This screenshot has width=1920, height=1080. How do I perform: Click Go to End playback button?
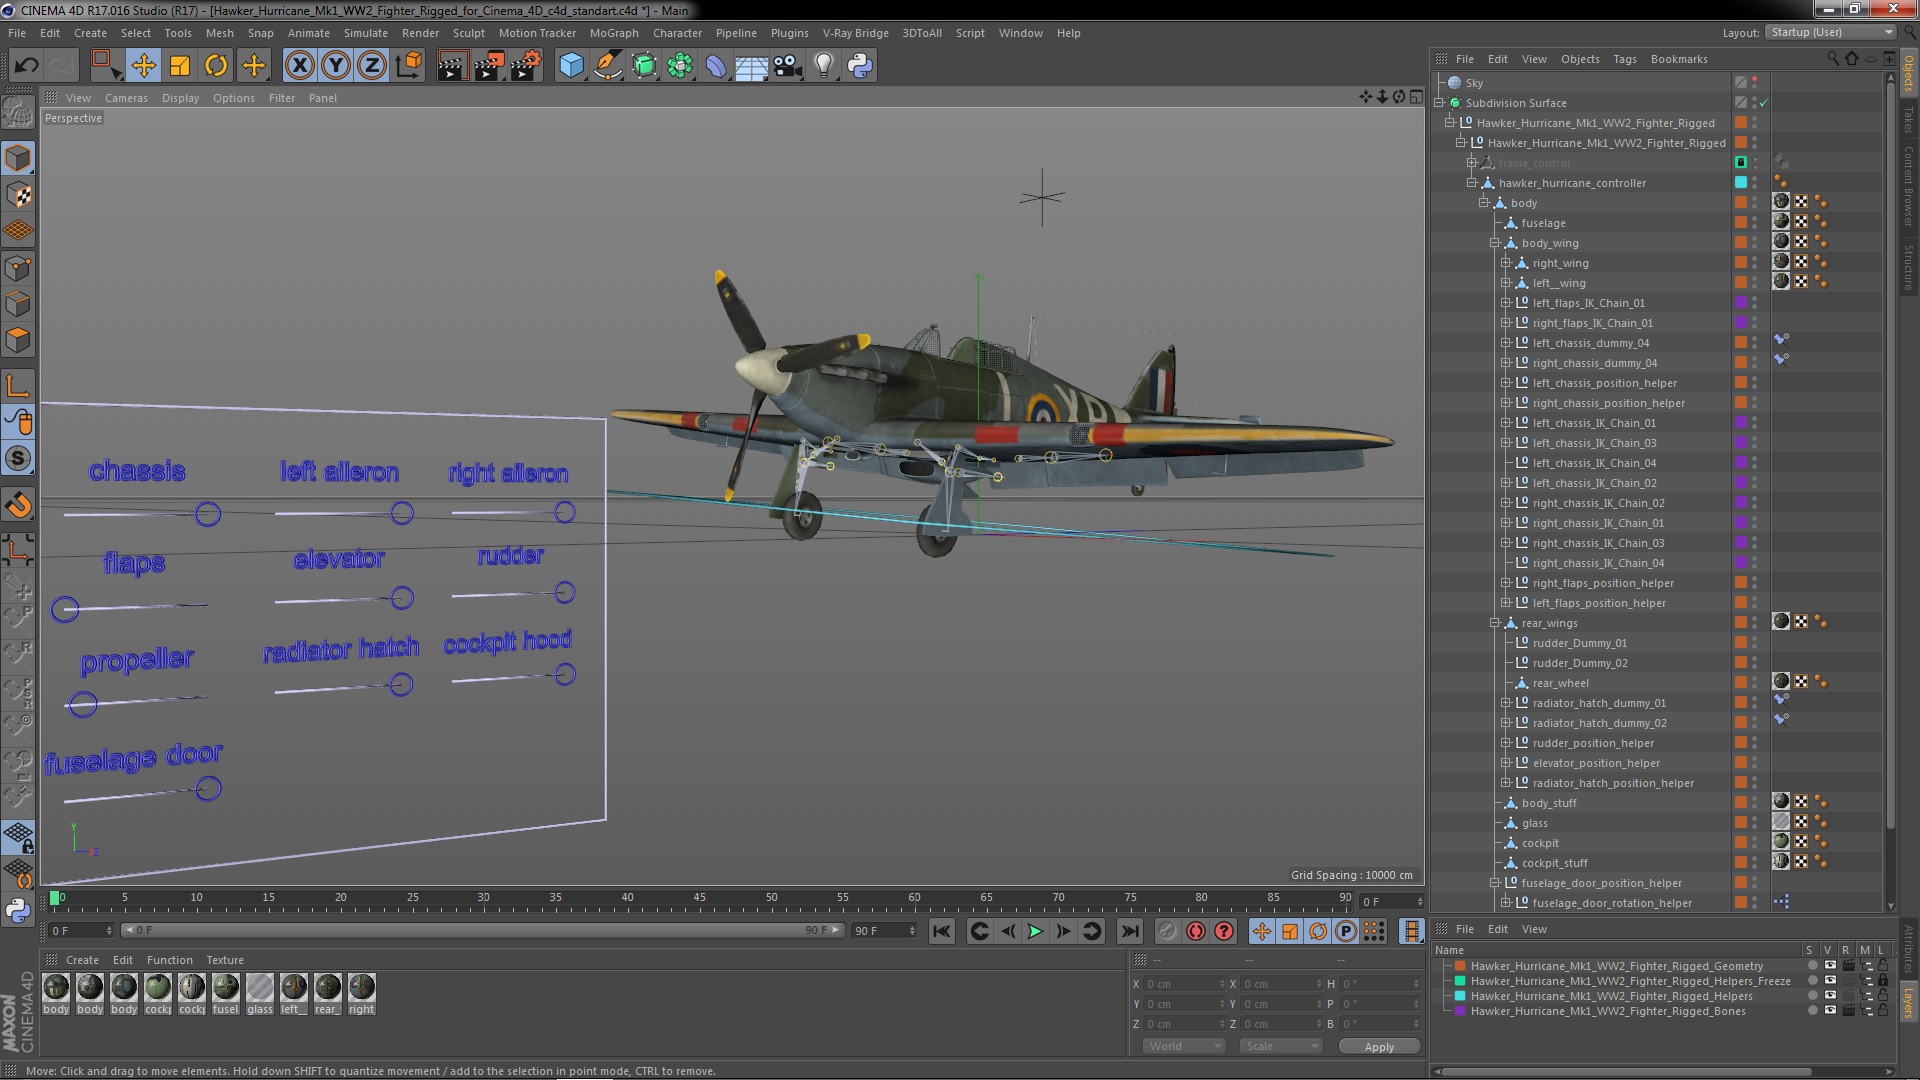(1129, 932)
